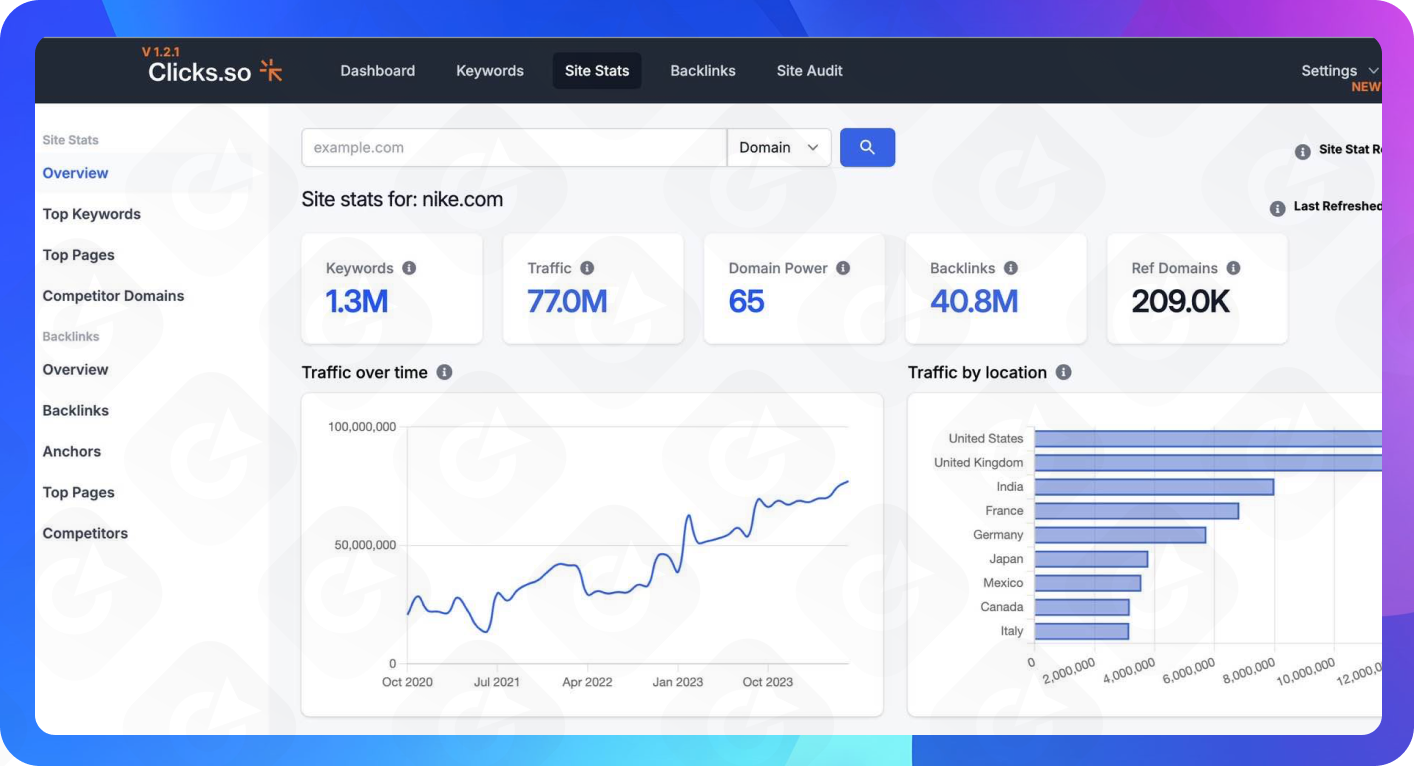This screenshot has height=766, width=1414.
Task: Click the V 1.2.1 version label
Action: (x=161, y=51)
